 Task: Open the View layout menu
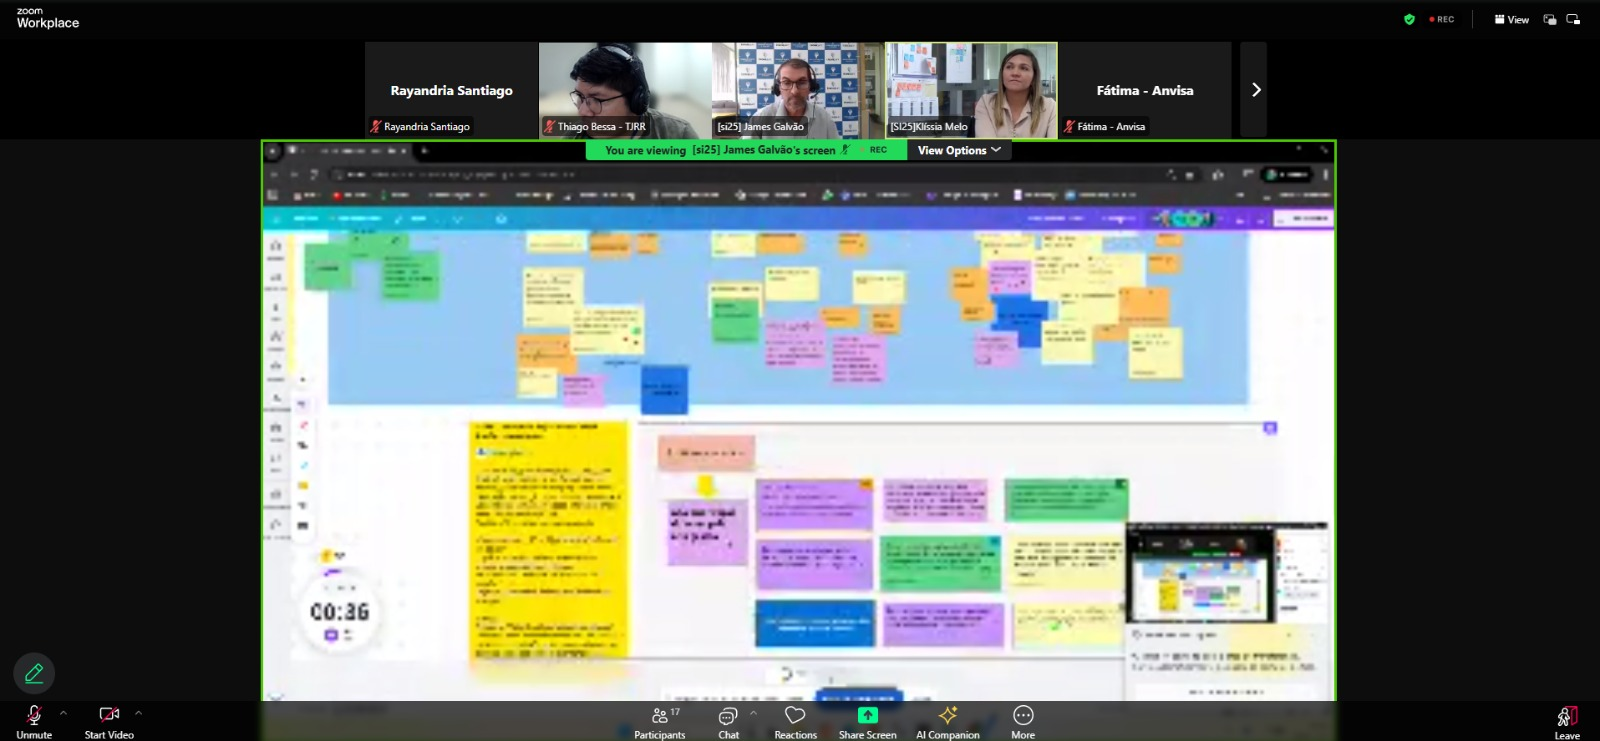click(1511, 19)
